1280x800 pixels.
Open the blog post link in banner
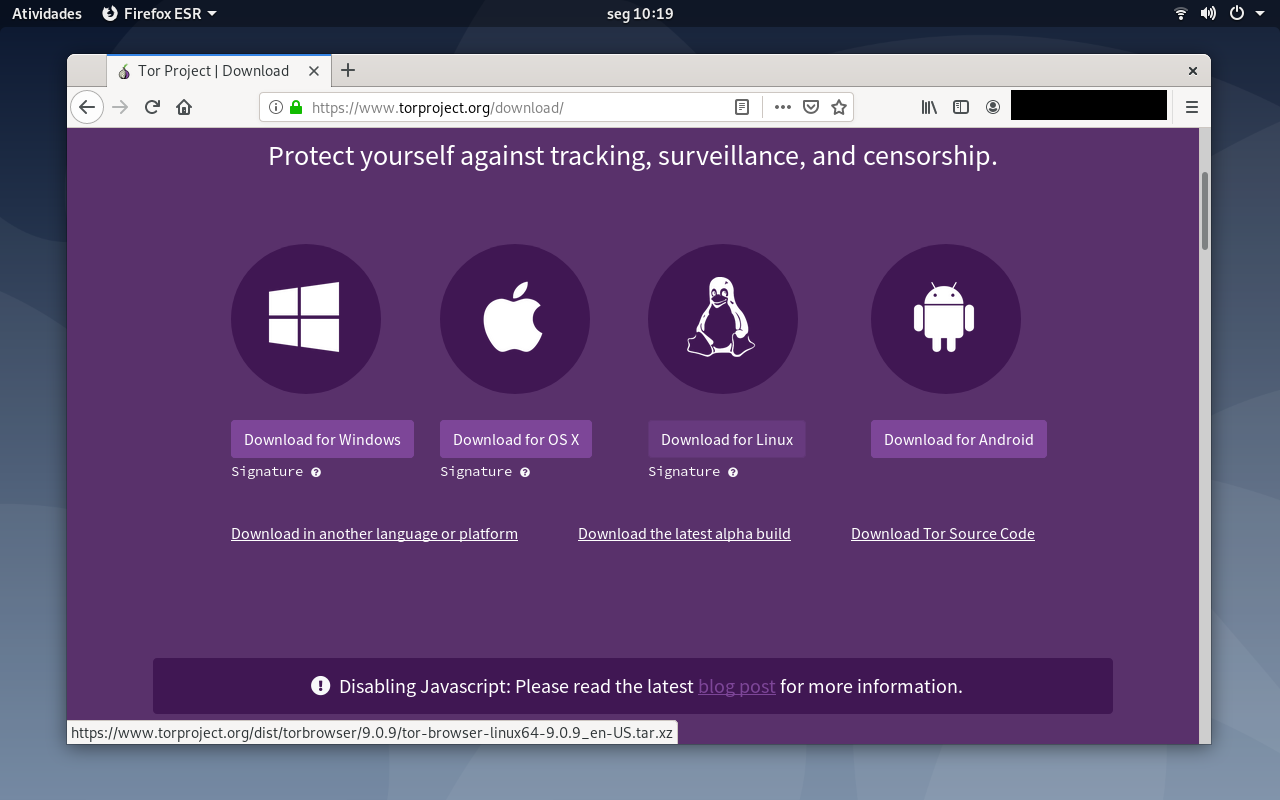tap(737, 686)
